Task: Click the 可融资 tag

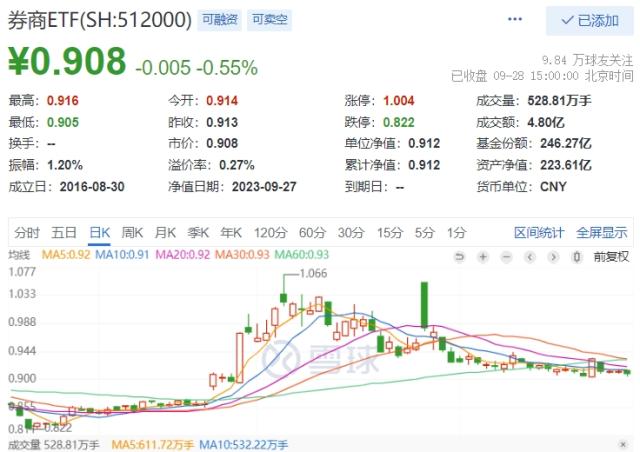Action: (220, 20)
